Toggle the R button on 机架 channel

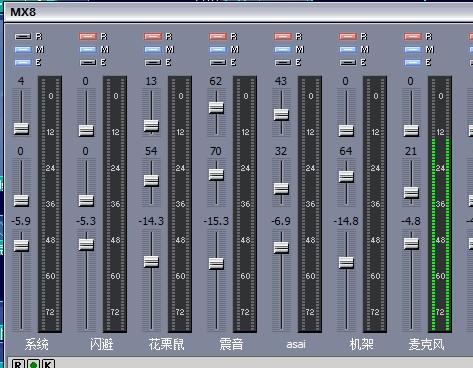point(348,36)
